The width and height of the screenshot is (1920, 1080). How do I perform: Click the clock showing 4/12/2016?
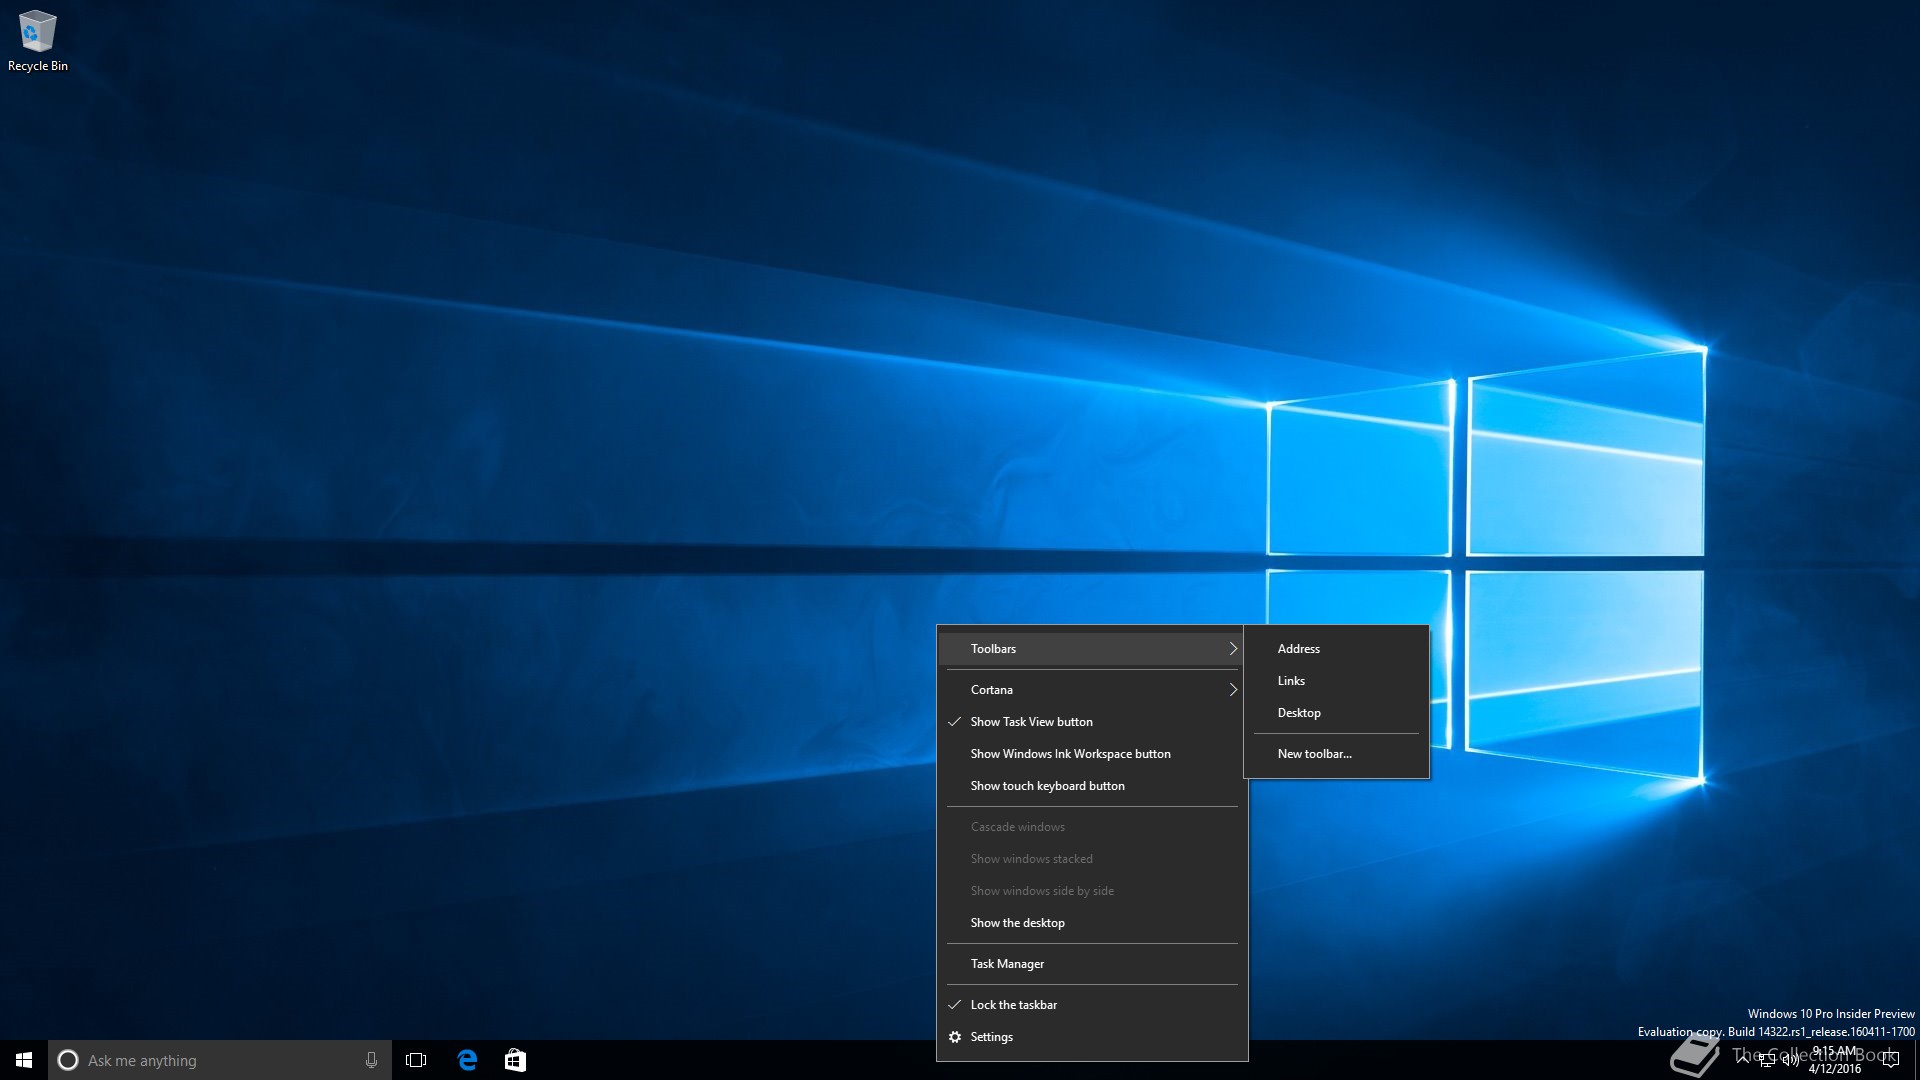(1834, 1060)
